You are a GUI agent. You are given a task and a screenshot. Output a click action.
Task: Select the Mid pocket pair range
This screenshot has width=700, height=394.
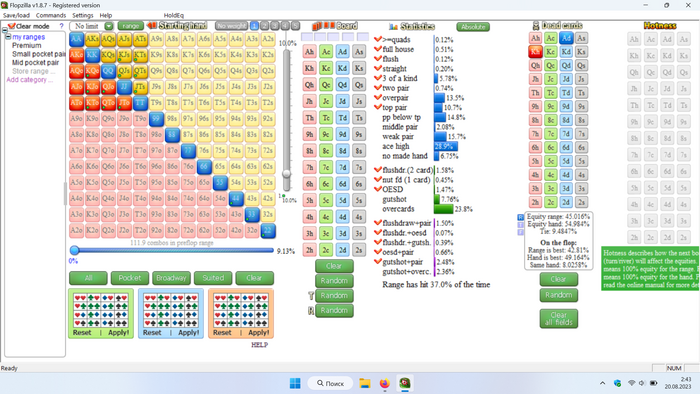(x=35, y=62)
